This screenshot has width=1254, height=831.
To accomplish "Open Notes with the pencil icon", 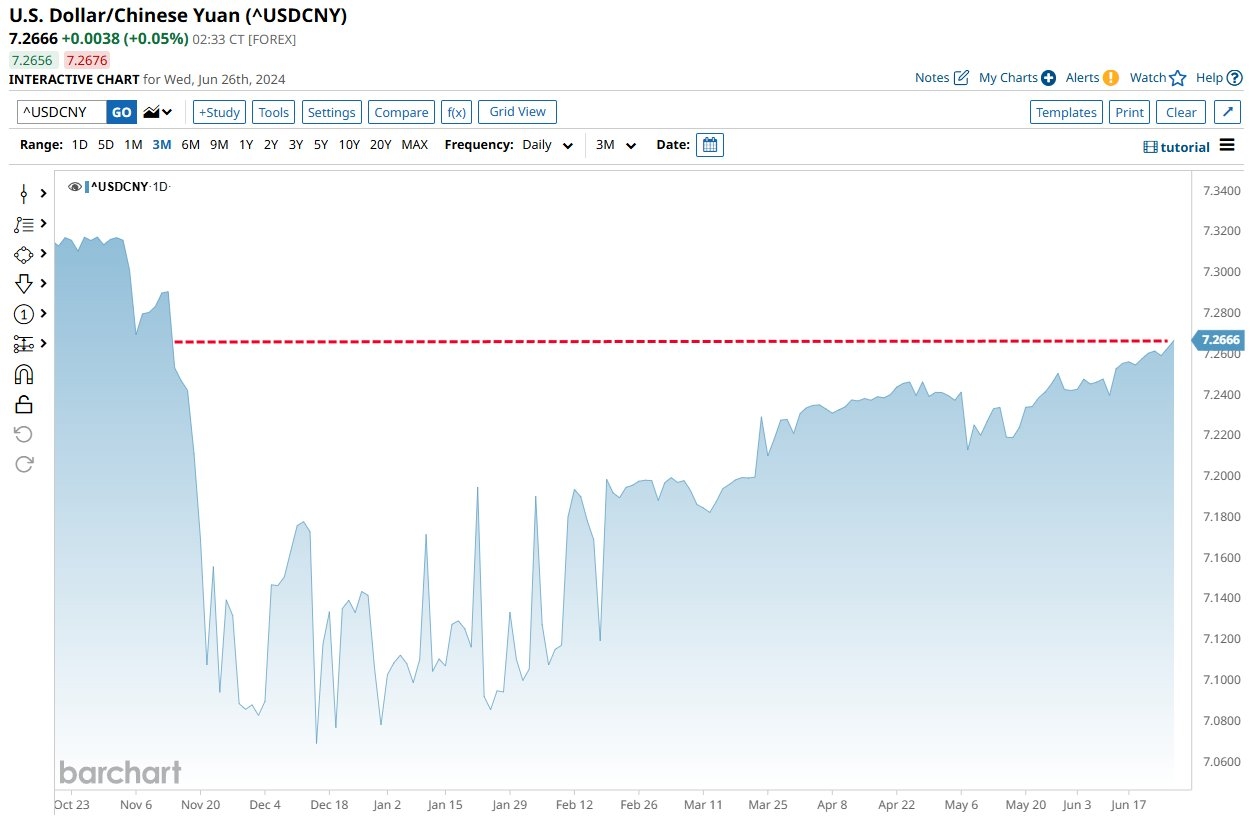I will [961, 78].
